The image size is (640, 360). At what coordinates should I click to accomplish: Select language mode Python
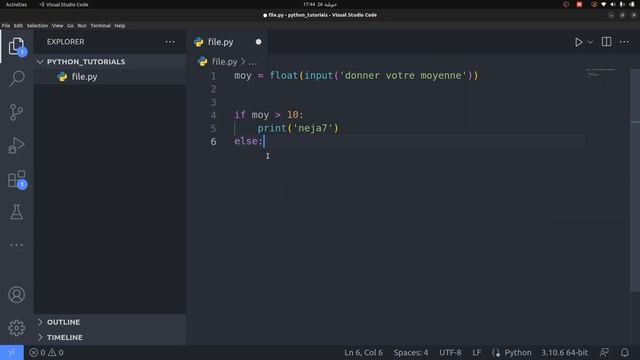(x=518, y=352)
